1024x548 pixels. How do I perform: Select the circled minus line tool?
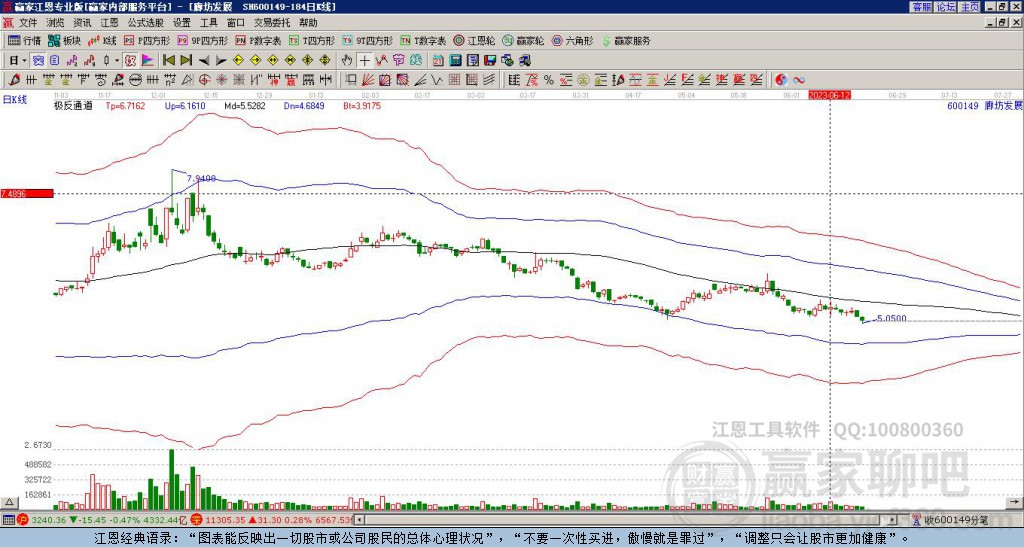pos(135,80)
